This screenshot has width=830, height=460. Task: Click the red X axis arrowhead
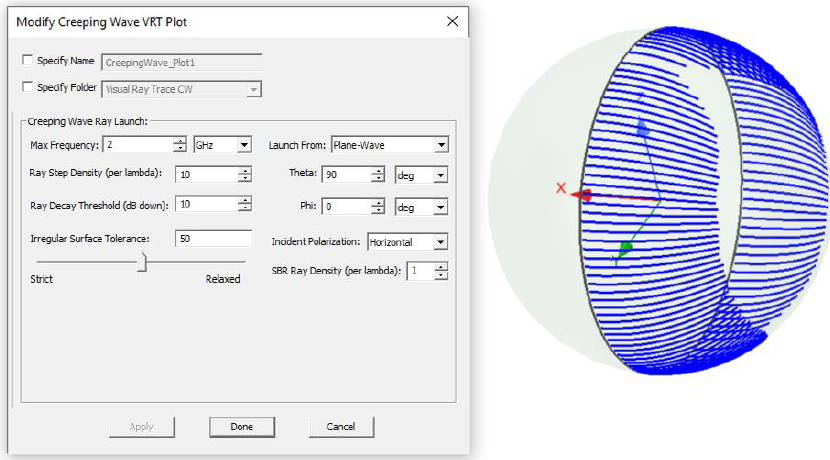coord(581,195)
